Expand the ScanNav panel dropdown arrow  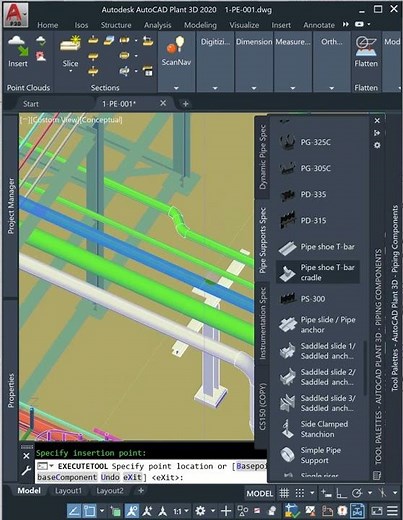click(176, 88)
